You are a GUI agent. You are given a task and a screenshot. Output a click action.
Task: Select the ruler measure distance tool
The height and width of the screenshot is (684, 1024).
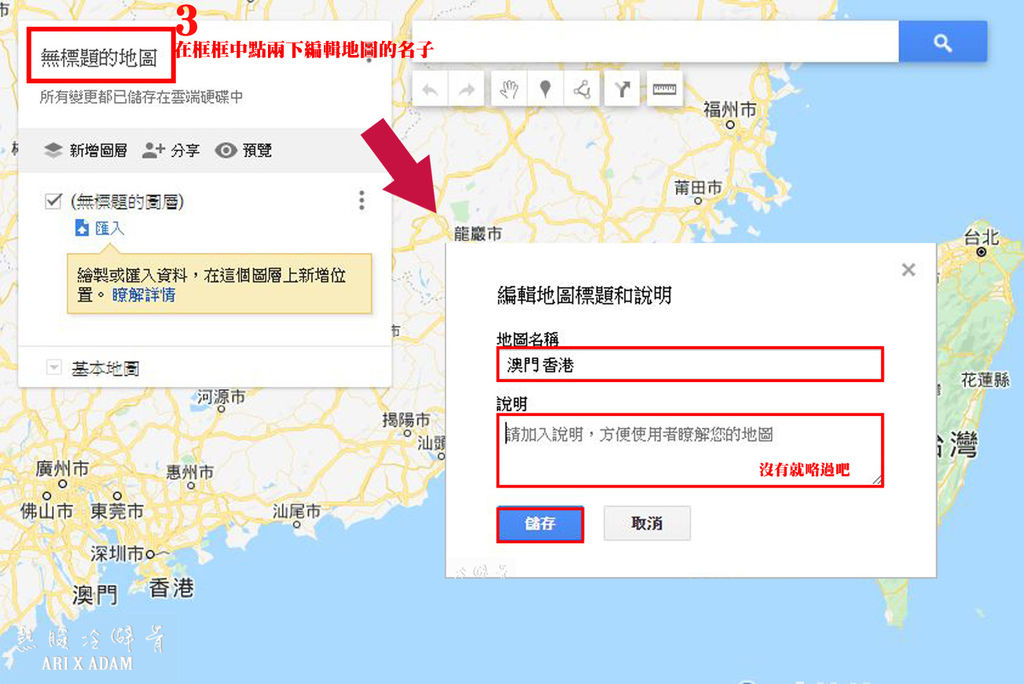pyautogui.click(x=665, y=89)
